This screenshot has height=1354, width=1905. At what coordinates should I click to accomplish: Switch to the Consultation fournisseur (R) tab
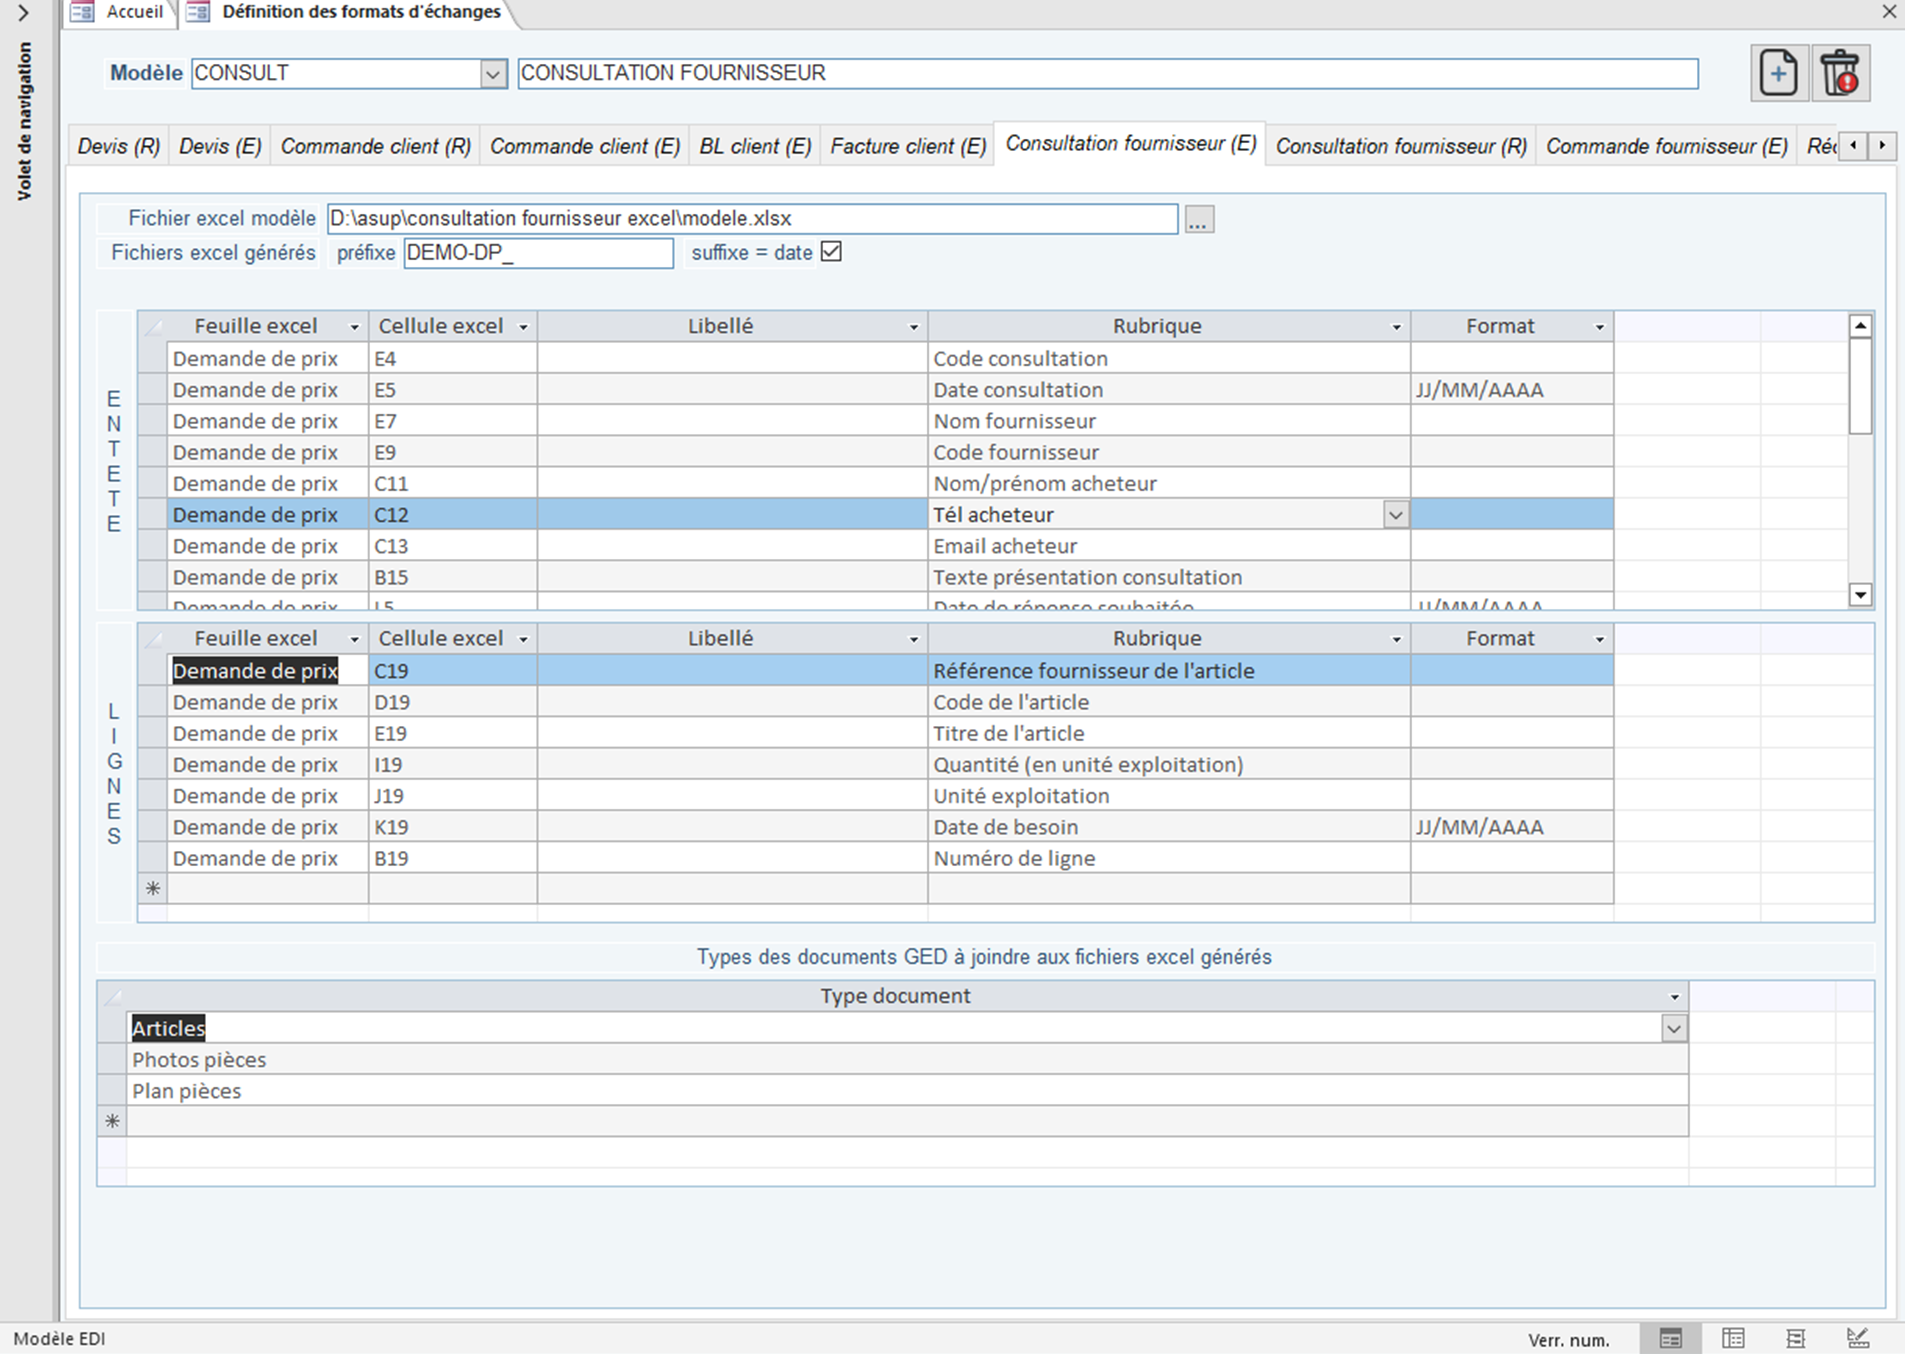coord(1400,145)
